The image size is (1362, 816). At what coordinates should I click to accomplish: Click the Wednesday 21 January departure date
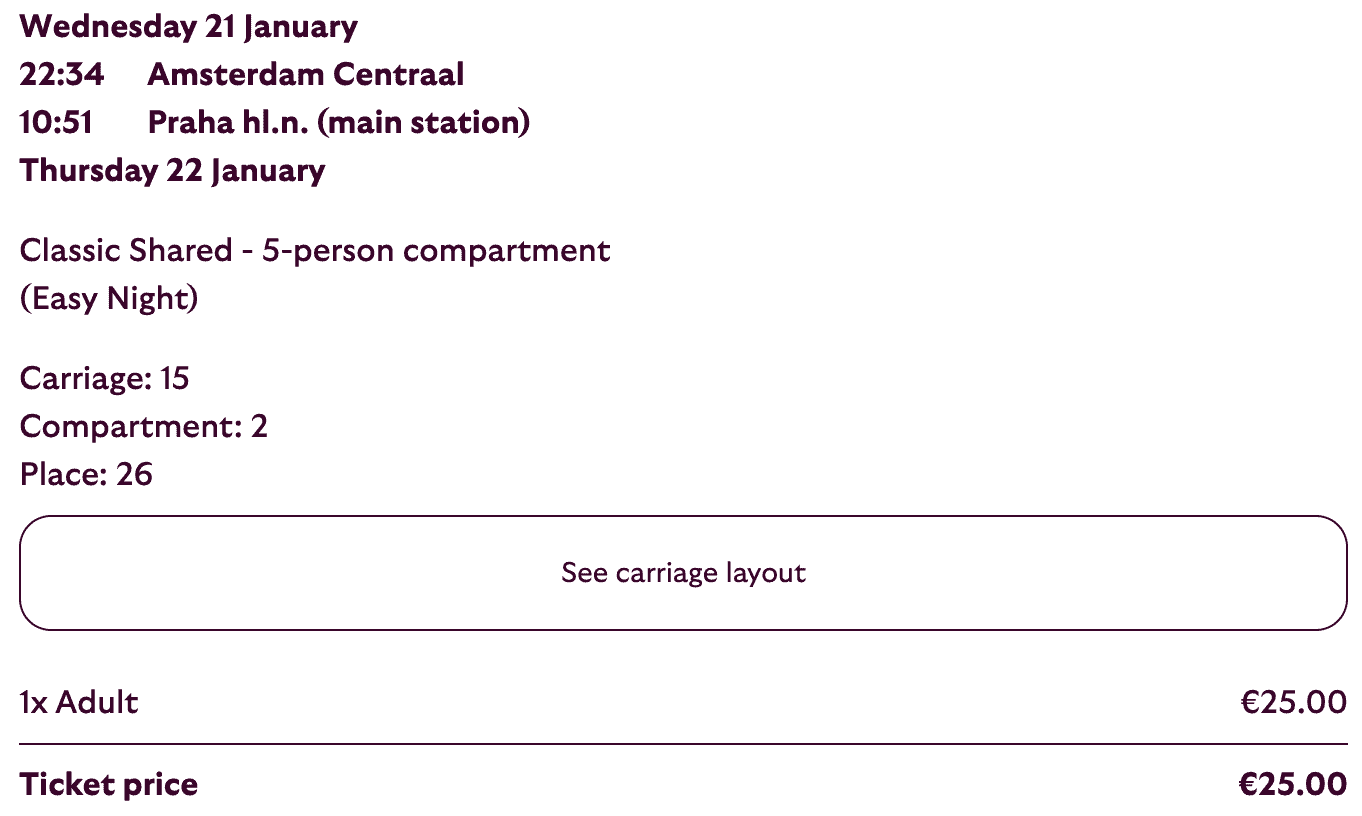(188, 26)
